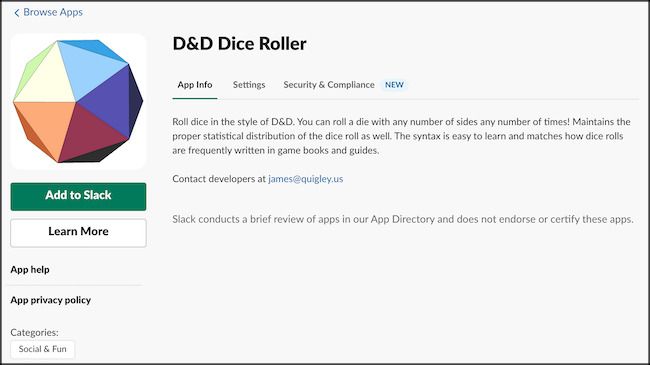The height and width of the screenshot is (365, 650).
Task: Open Security & Compliance tab
Action: click(329, 85)
